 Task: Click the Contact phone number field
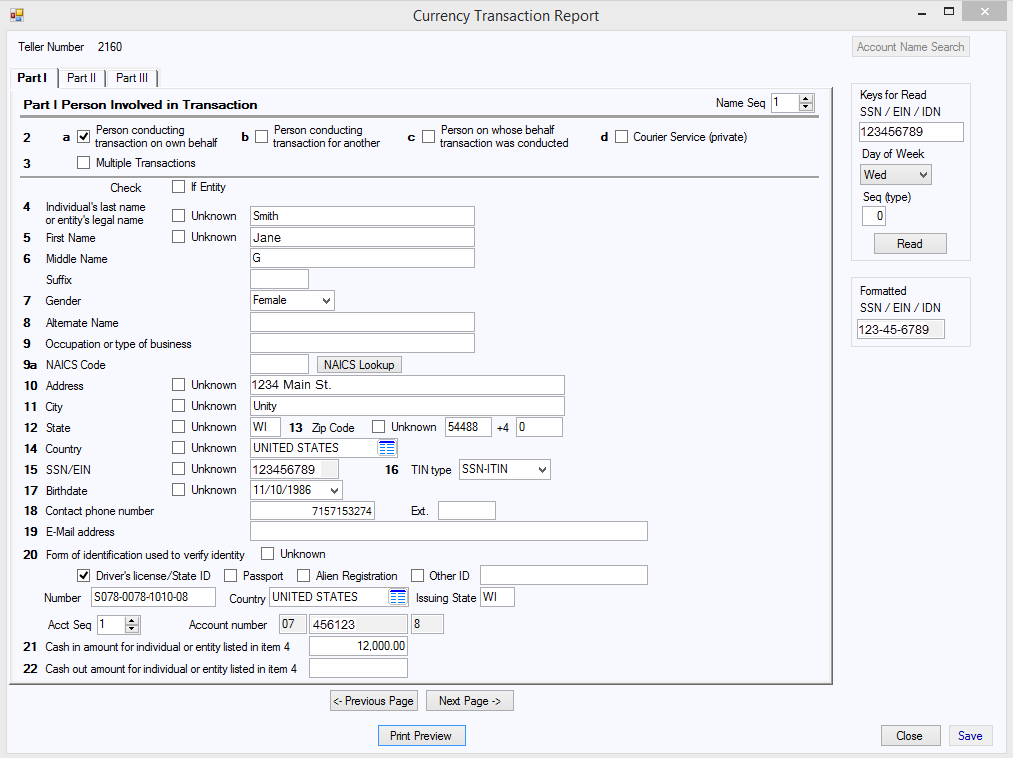[x=312, y=511]
